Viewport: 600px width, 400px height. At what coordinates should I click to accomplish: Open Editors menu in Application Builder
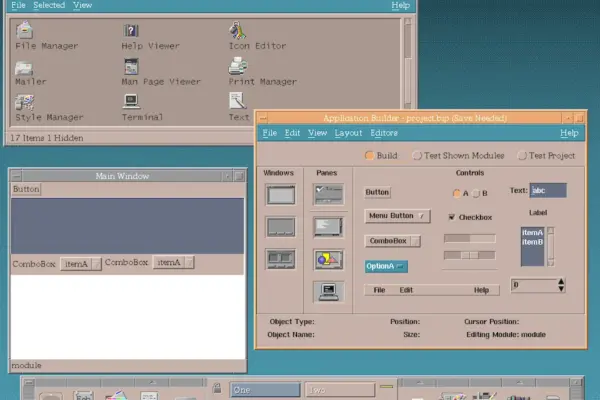[x=384, y=133]
